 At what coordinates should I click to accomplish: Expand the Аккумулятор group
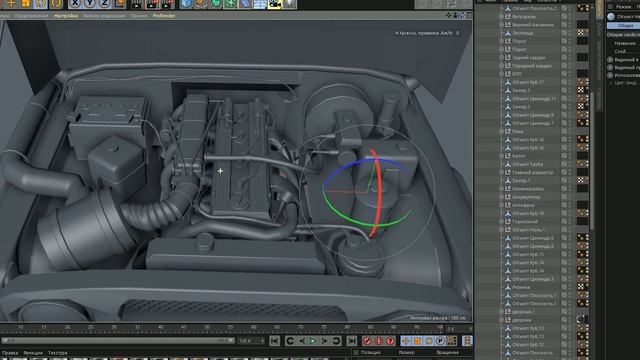(x=501, y=197)
